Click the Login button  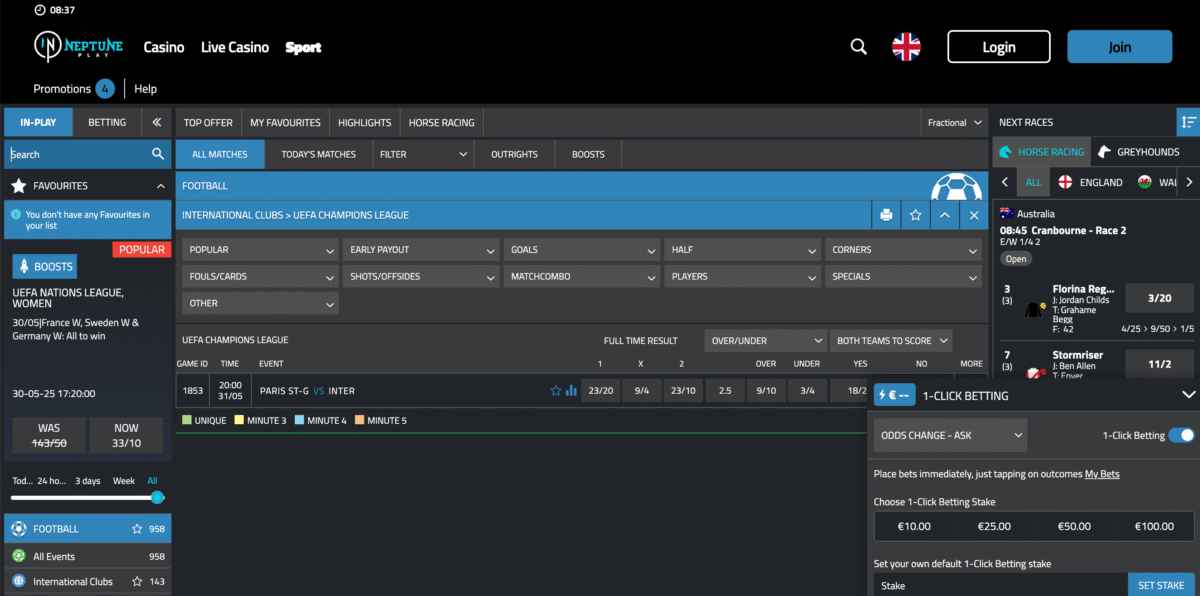click(x=999, y=47)
